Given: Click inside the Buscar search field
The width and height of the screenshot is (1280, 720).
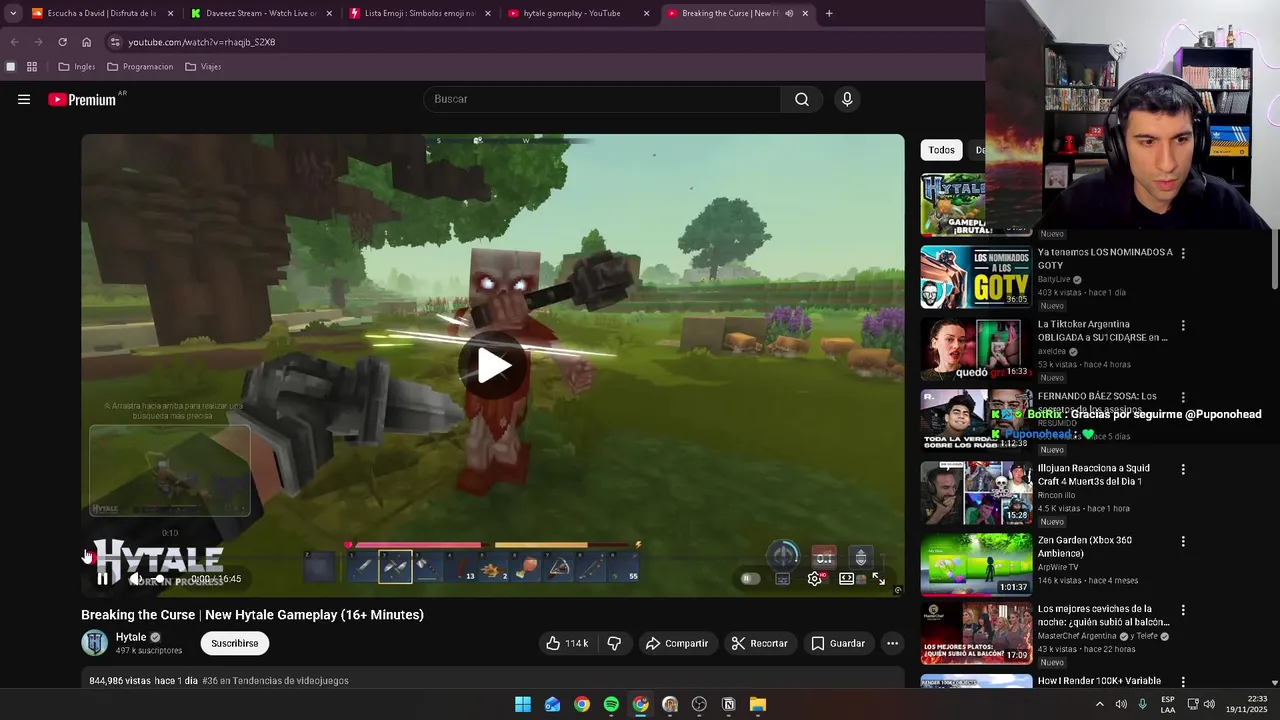Looking at the screenshot, I should tap(602, 99).
